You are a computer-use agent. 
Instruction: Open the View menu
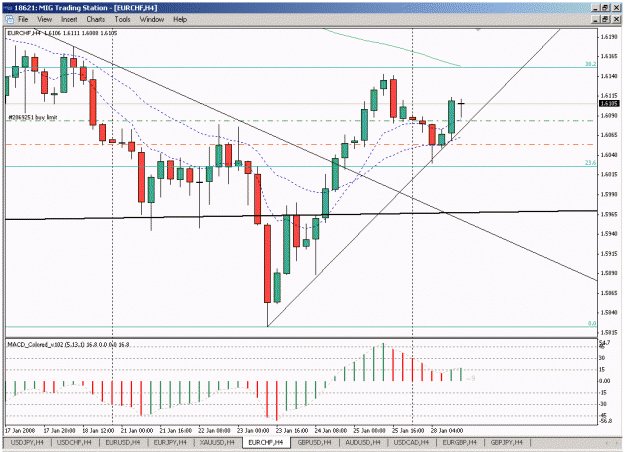point(45,19)
